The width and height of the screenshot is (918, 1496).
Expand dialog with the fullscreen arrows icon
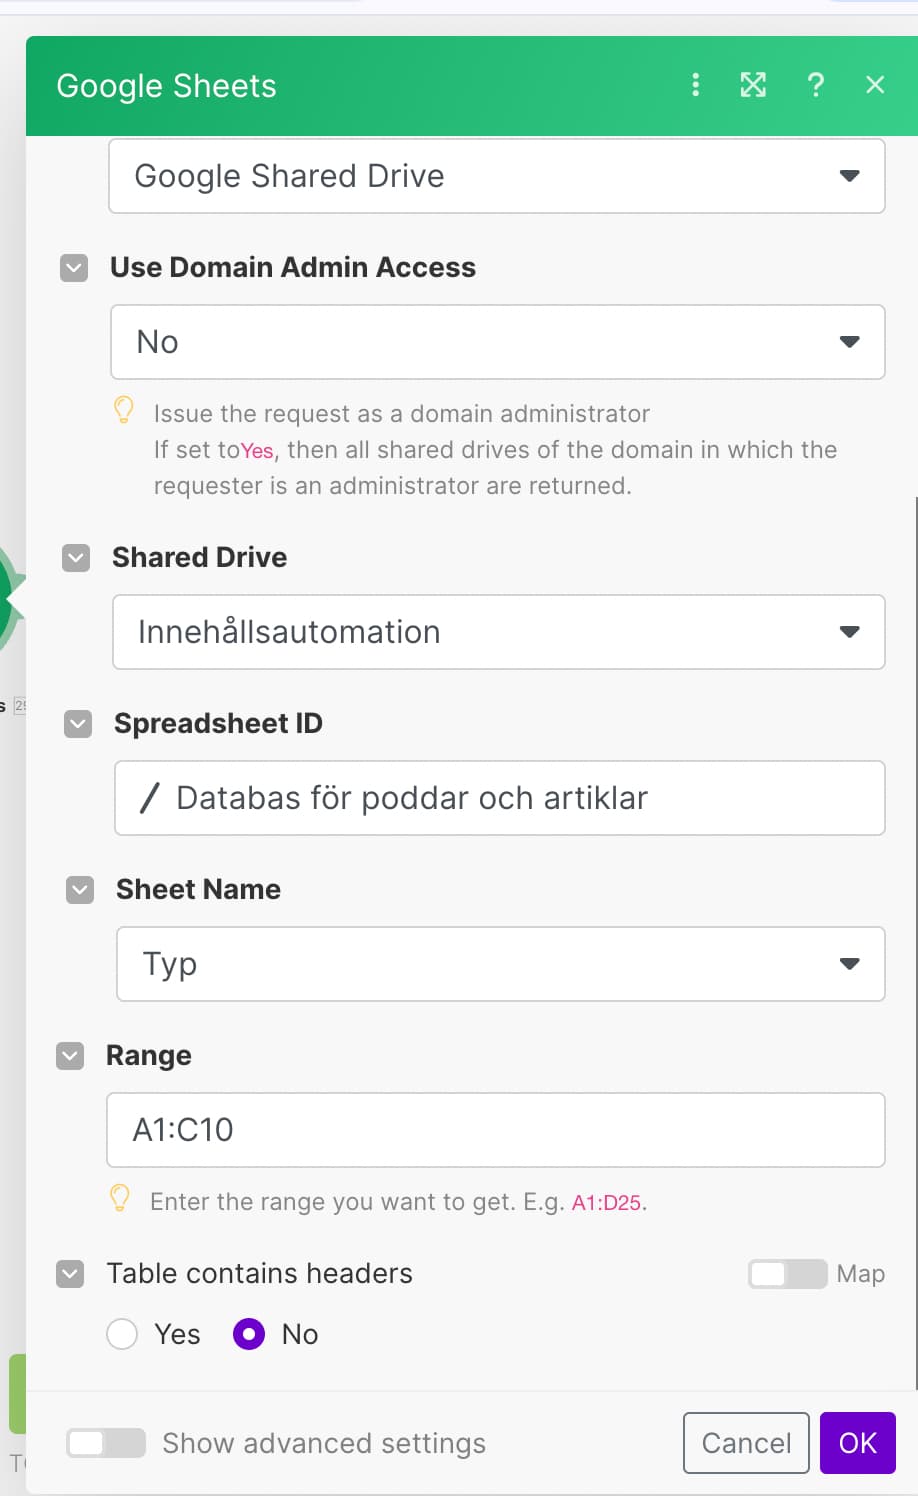click(753, 85)
